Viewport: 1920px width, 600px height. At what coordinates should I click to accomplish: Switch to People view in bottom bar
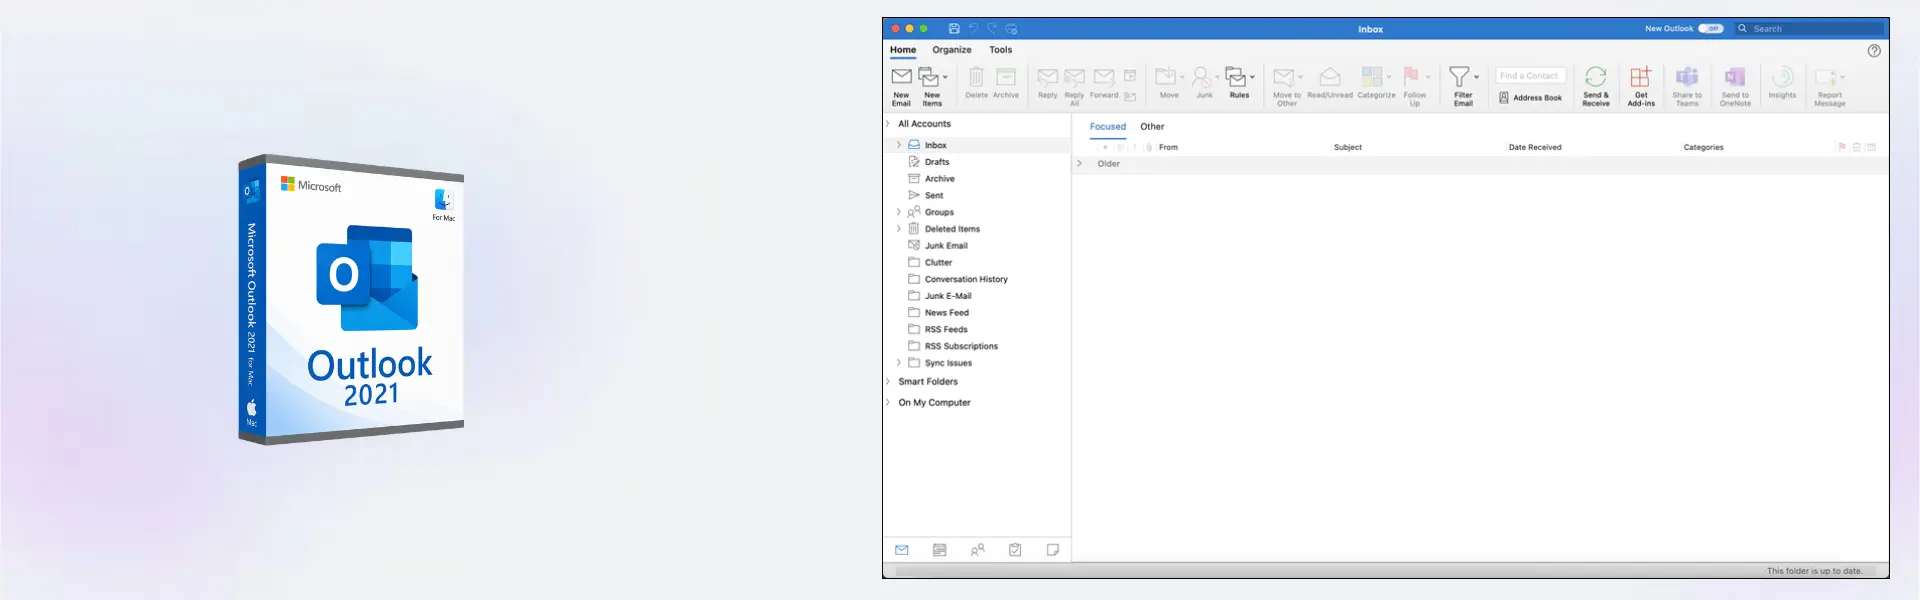(x=977, y=550)
